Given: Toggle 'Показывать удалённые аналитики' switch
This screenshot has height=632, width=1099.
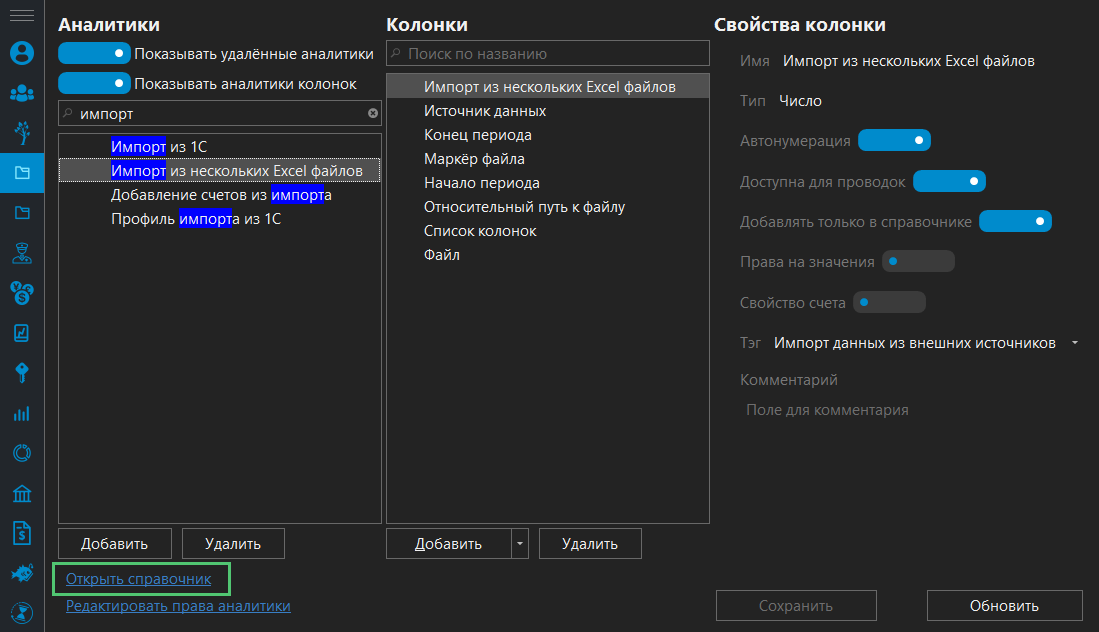Looking at the screenshot, I should click(x=94, y=53).
